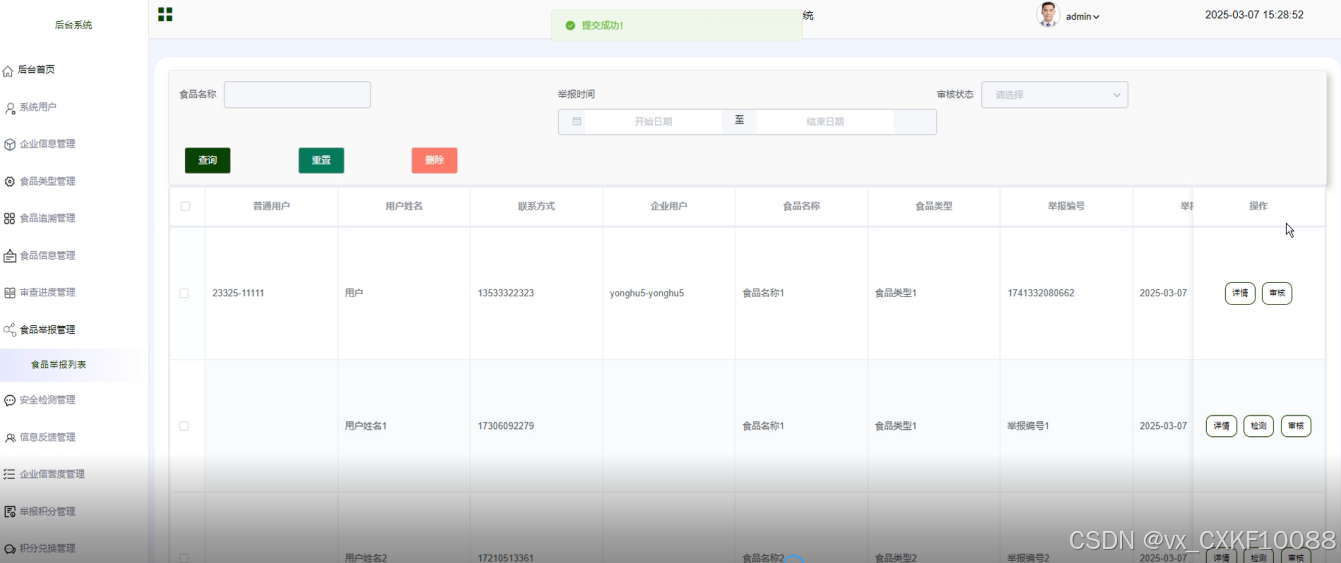Open the admin account dropdown

coord(1082,16)
